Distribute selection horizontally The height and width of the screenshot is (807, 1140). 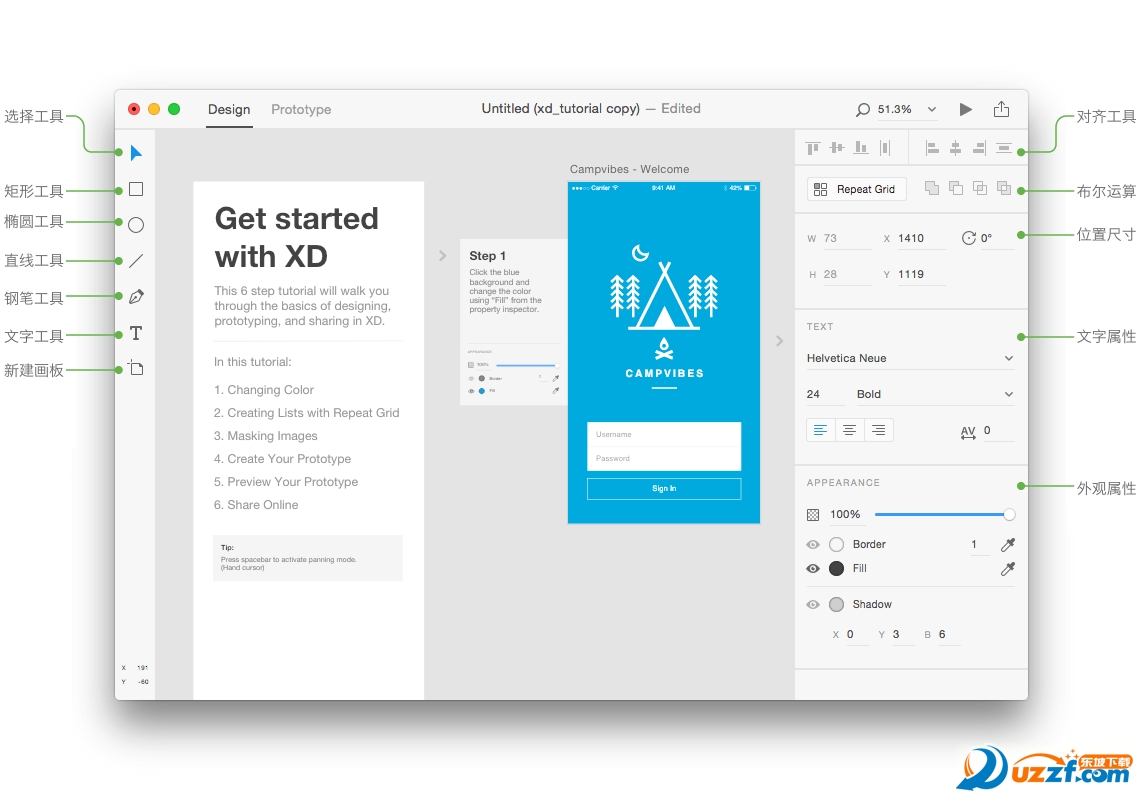coord(885,148)
